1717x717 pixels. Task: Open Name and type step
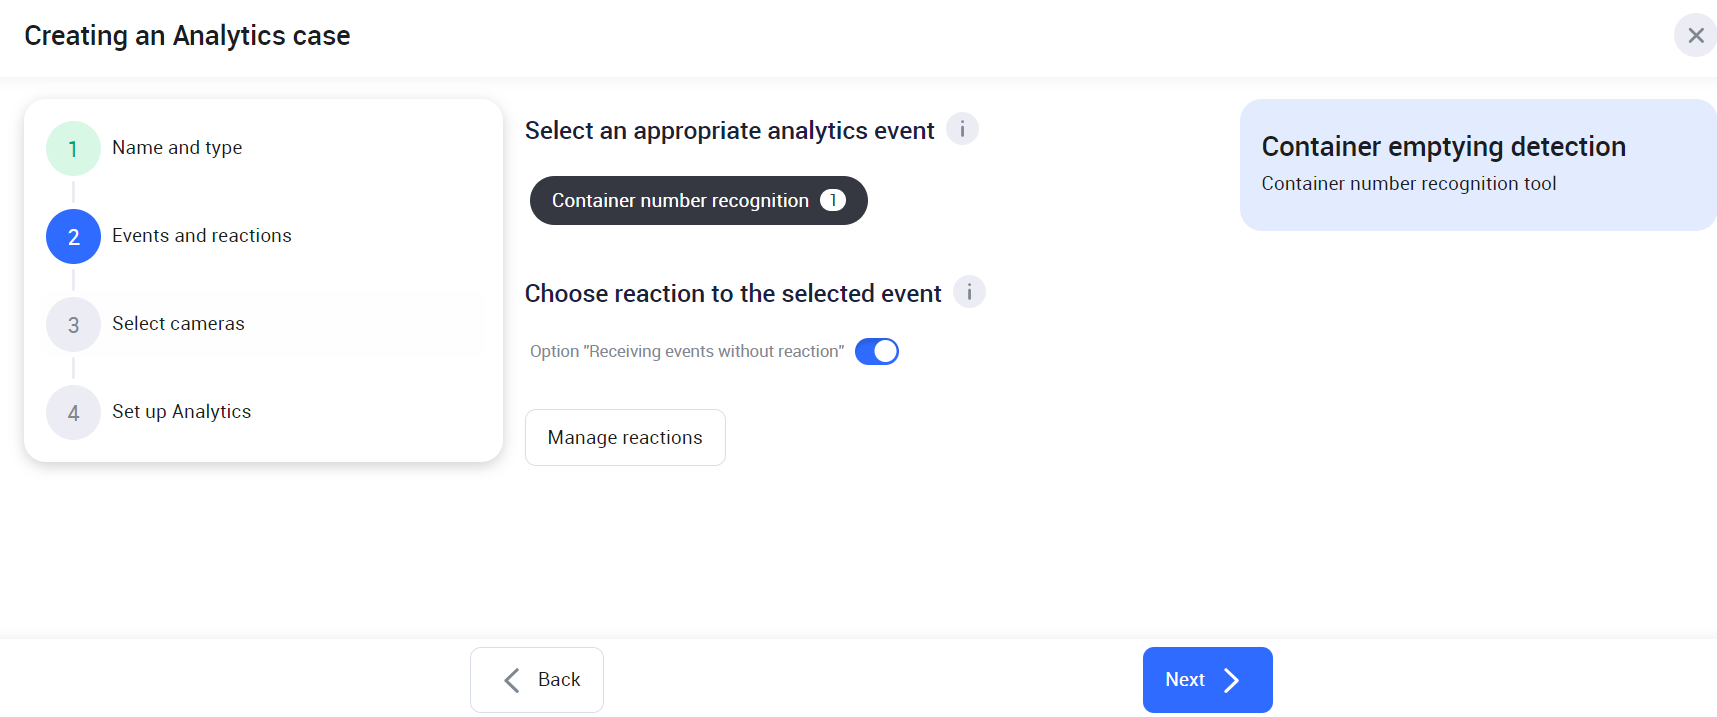[177, 148]
